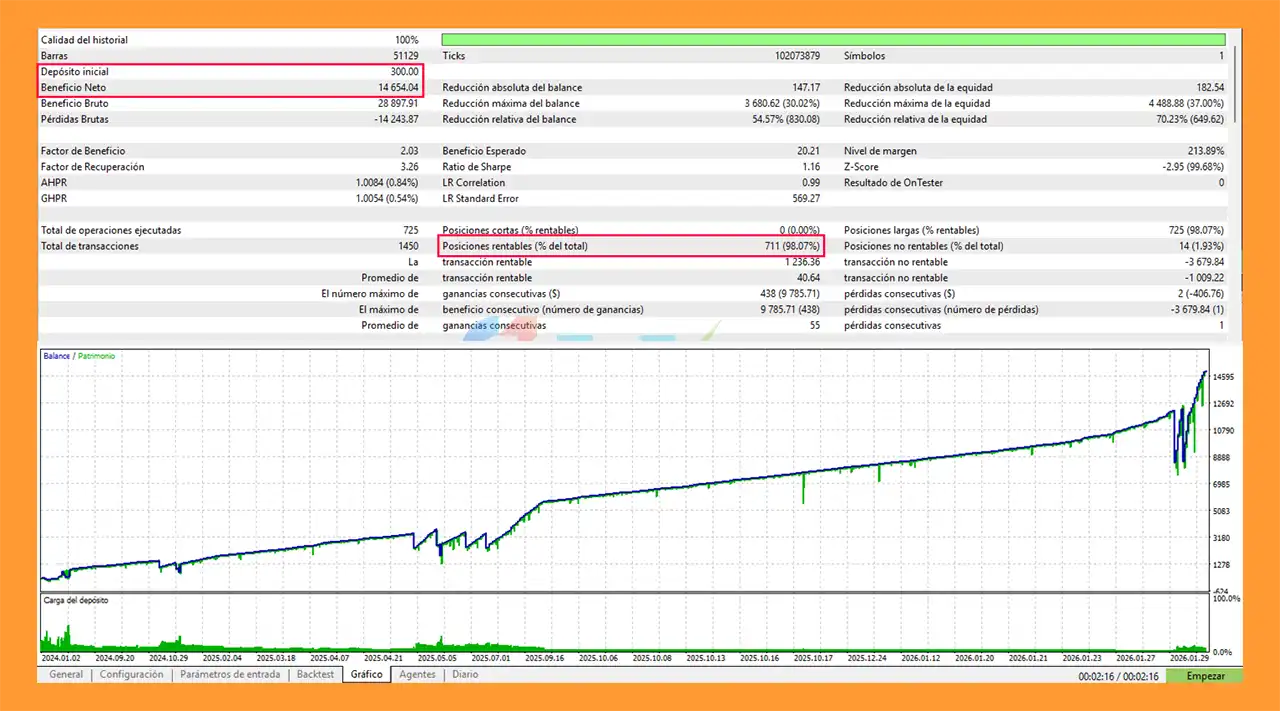Switch to the General tab

(66, 675)
